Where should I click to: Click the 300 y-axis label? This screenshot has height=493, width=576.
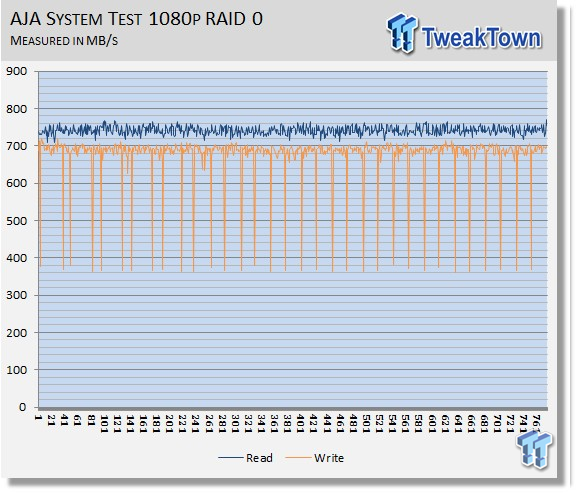click(17, 295)
